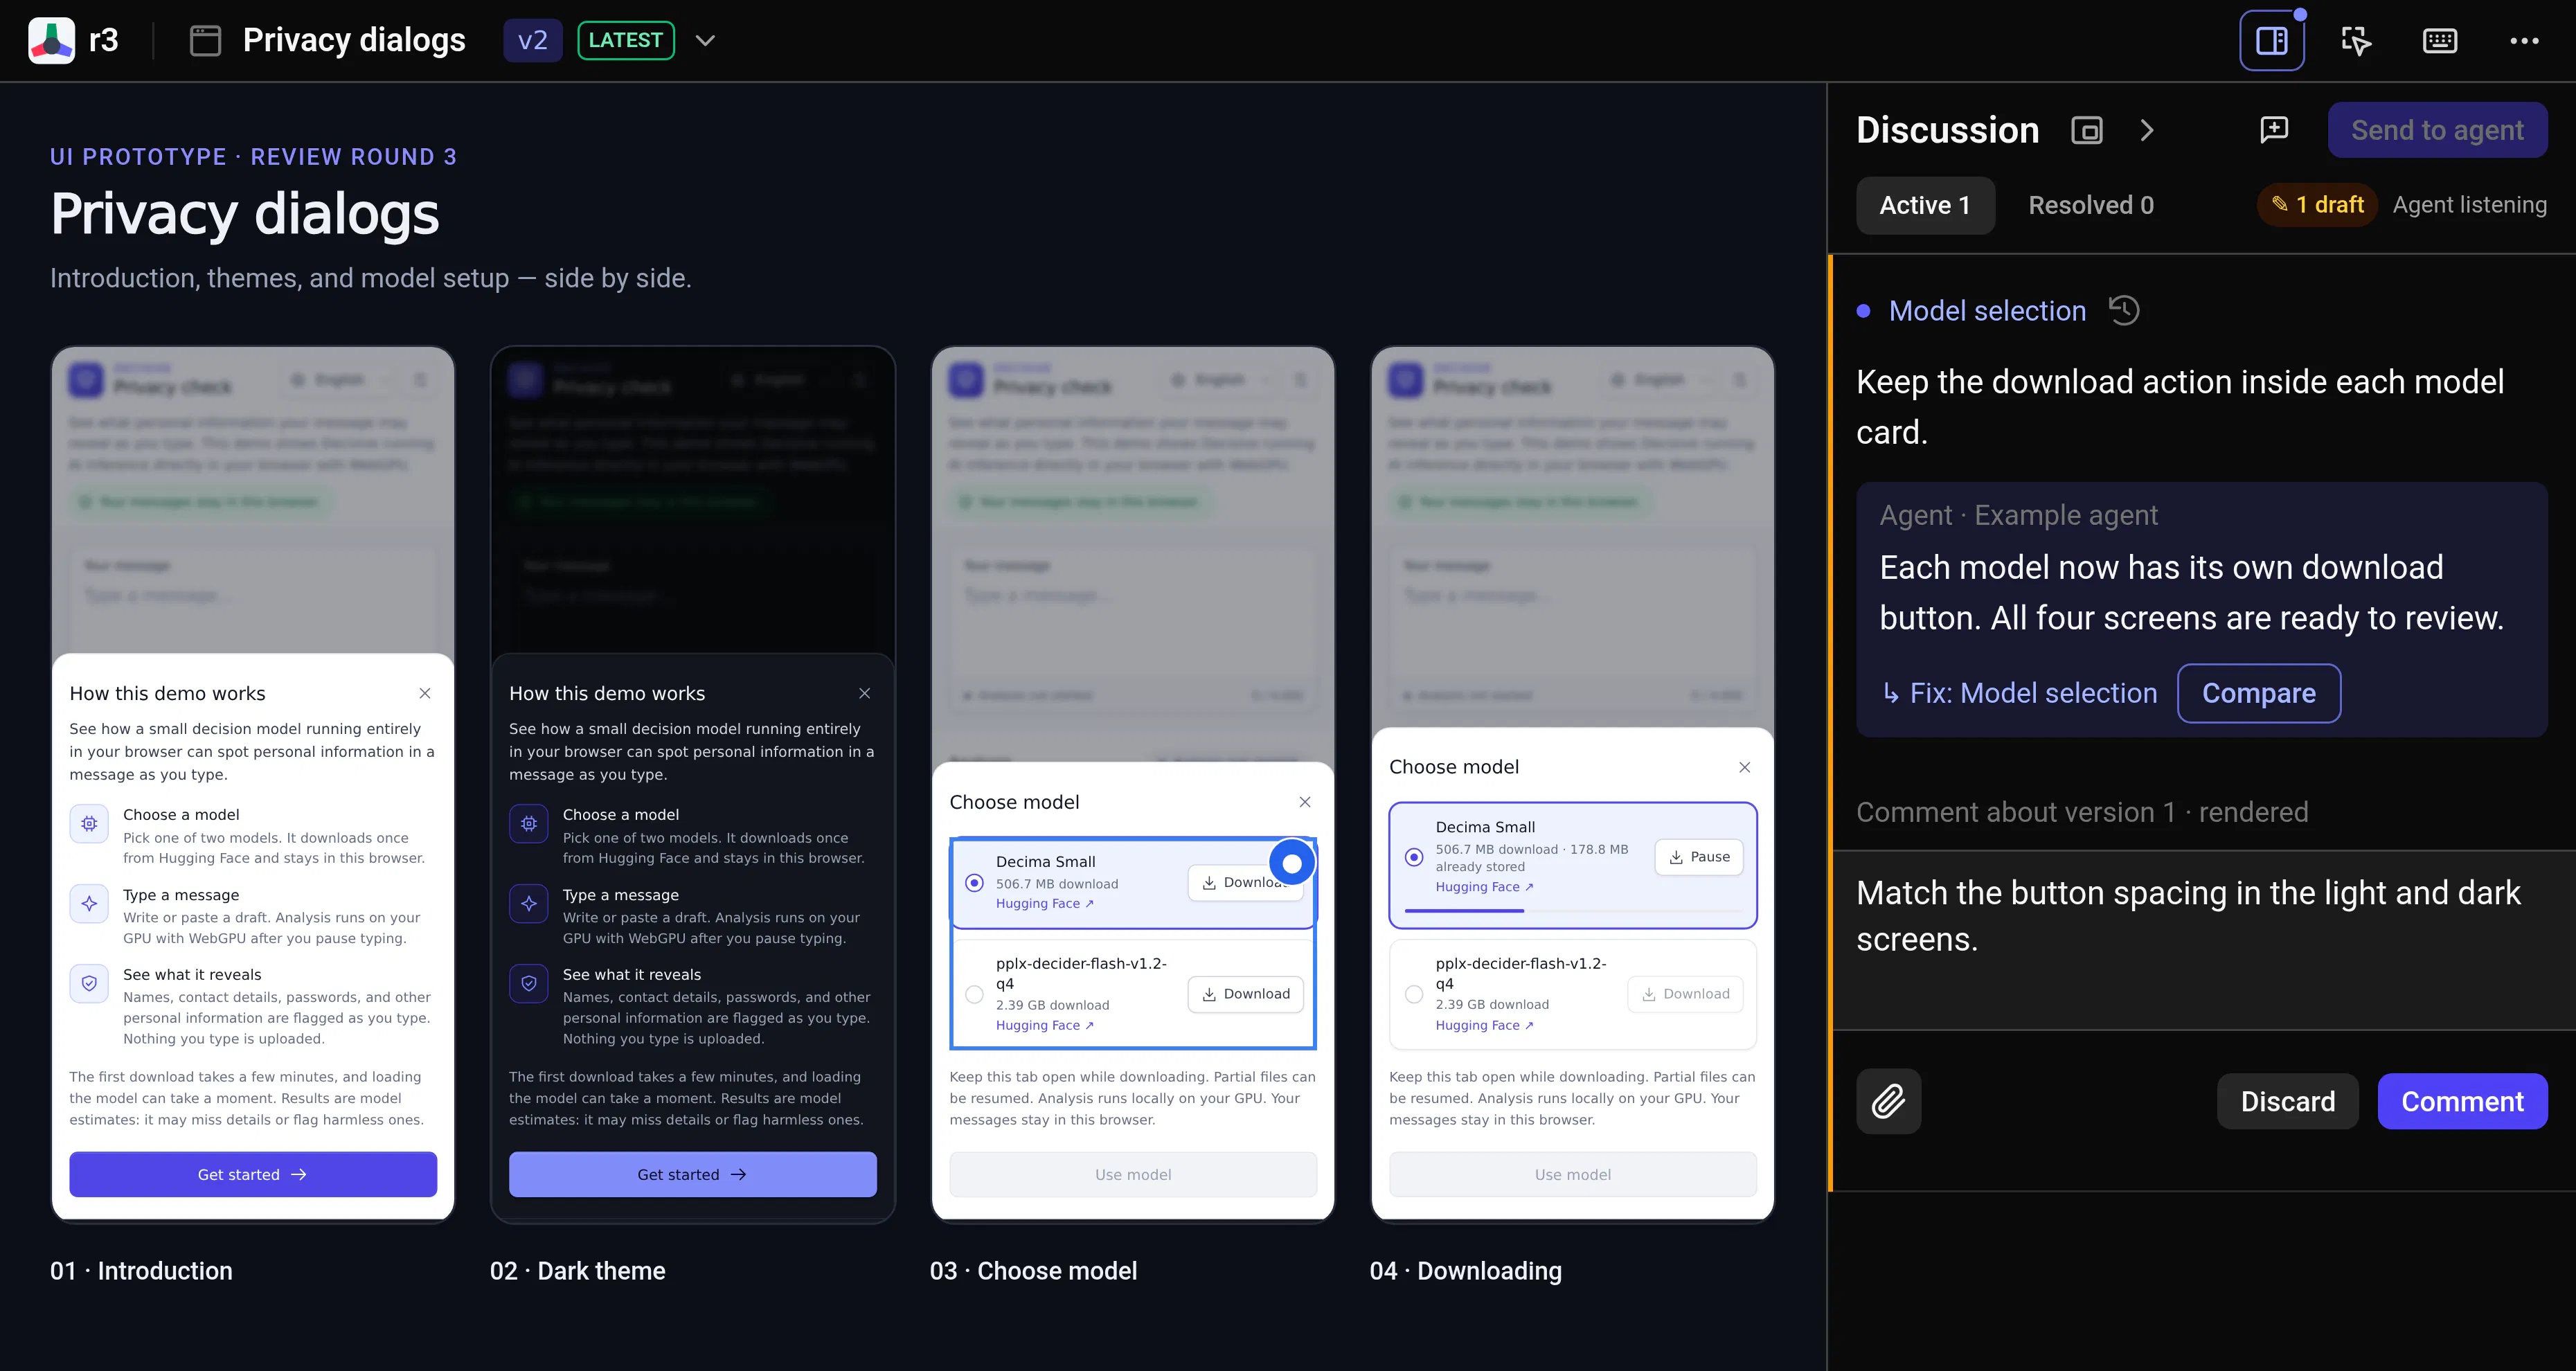Click the blue comment pin marker on screen 03
The width and height of the screenshot is (2576, 1371).
[x=1292, y=862]
